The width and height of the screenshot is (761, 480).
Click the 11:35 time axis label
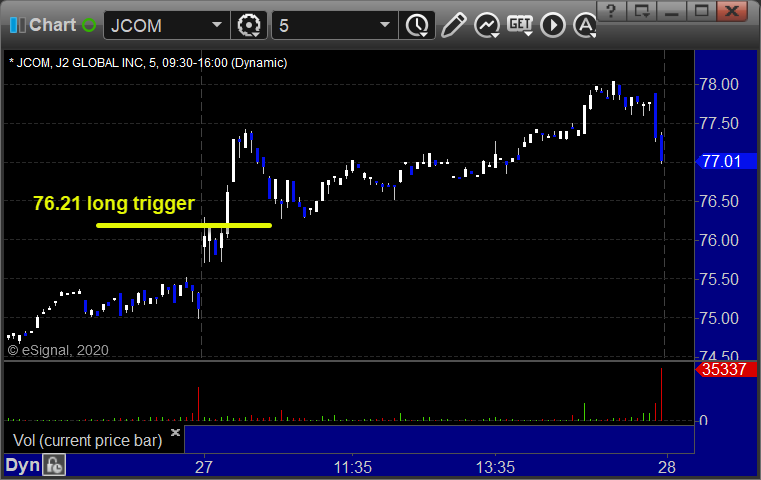[353, 467]
